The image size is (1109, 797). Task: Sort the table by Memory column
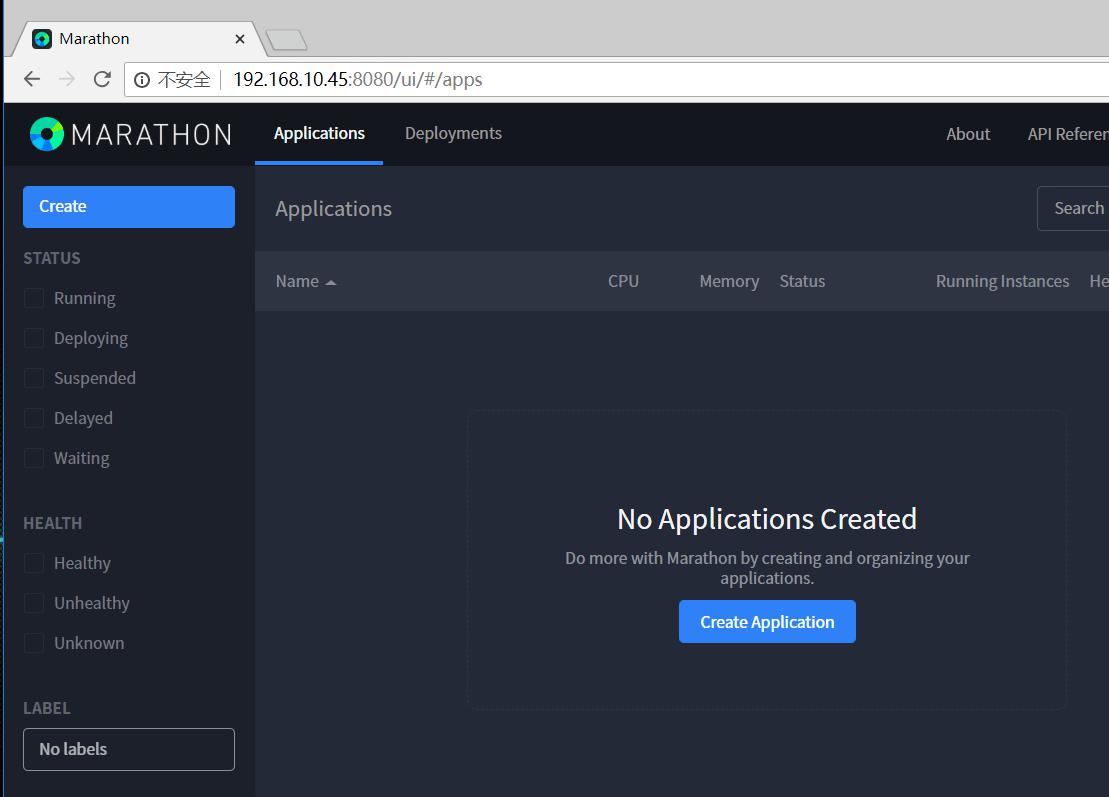pyautogui.click(x=729, y=281)
